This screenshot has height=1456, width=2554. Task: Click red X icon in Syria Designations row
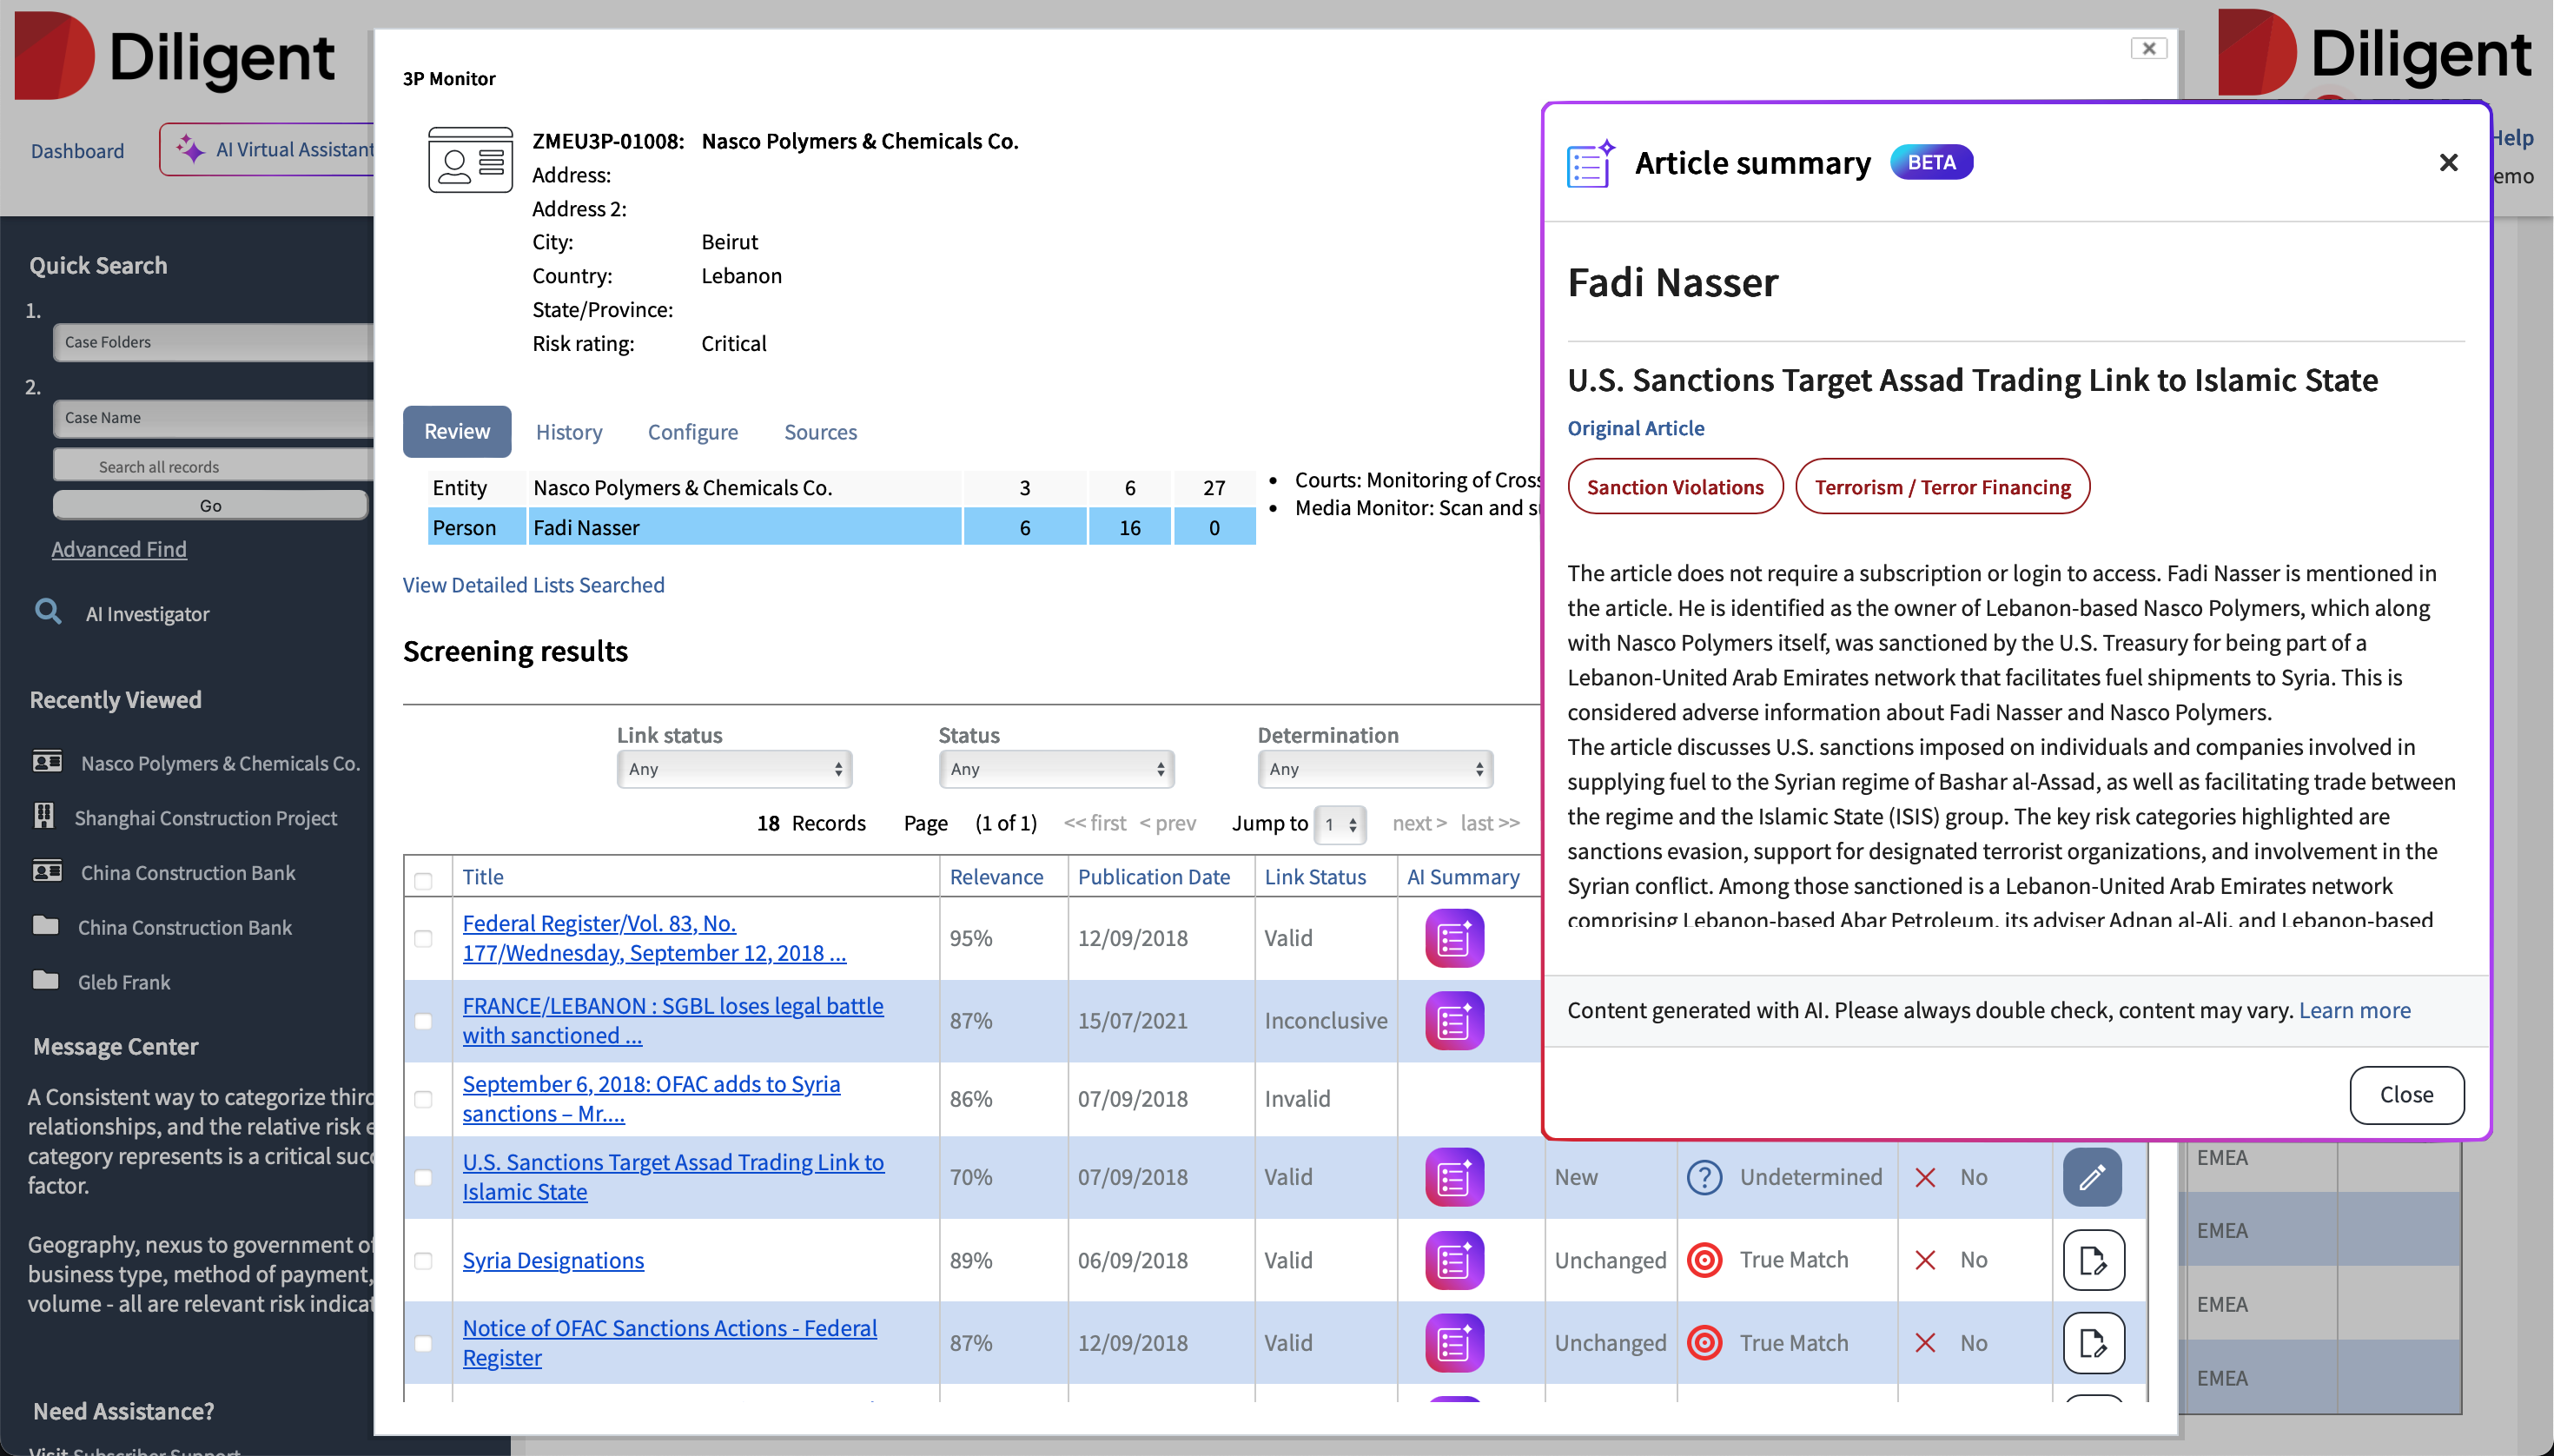(1925, 1260)
